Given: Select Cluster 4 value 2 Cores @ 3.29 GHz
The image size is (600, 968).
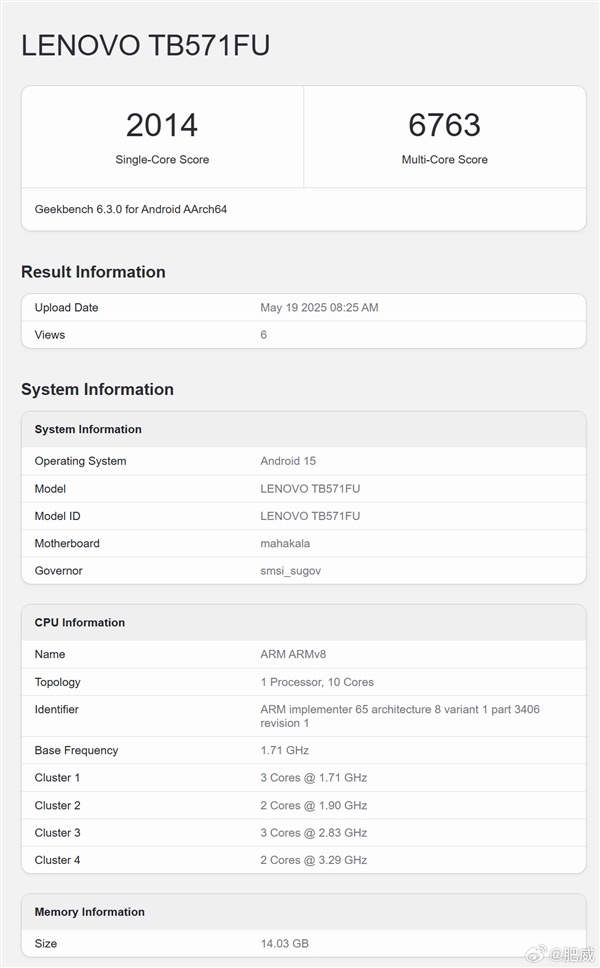Looking at the screenshot, I should tap(313, 860).
